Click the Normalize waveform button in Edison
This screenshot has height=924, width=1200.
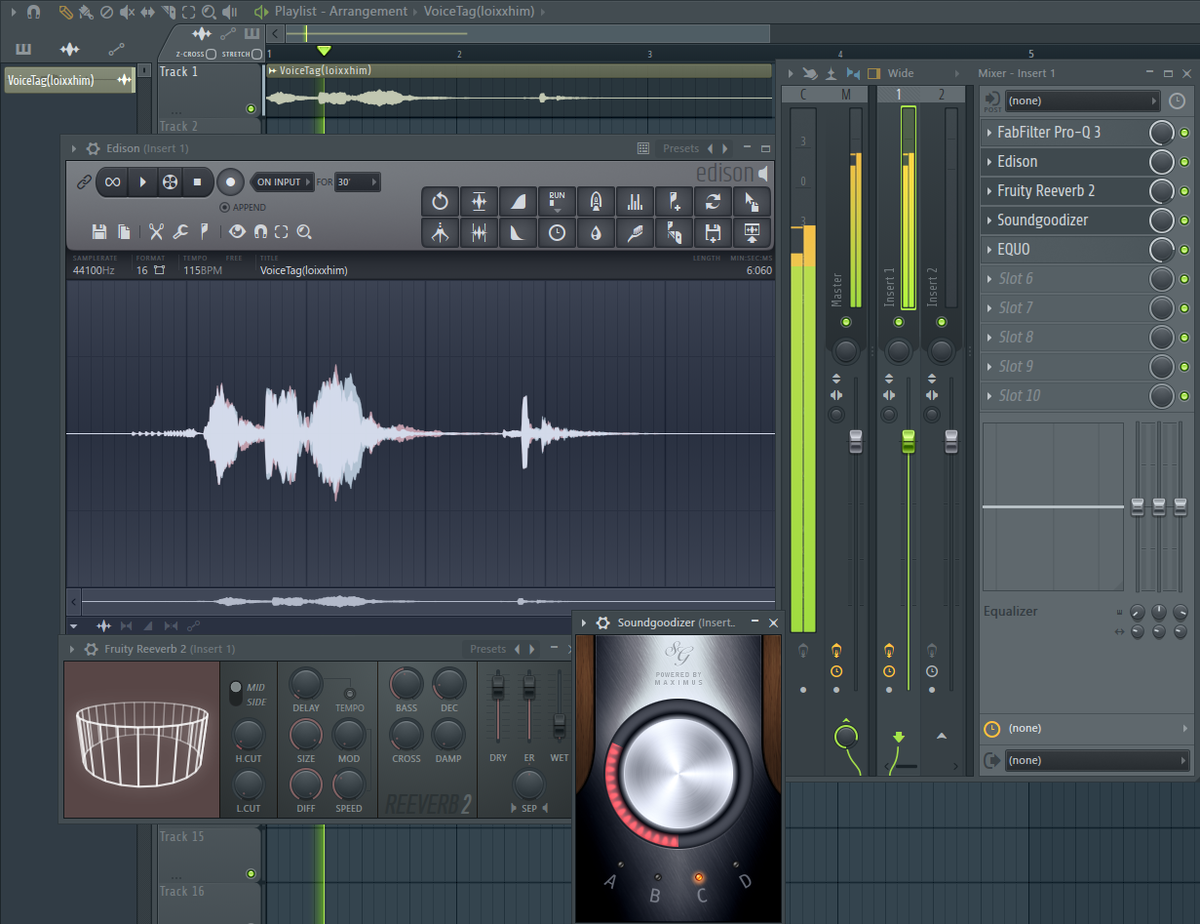coord(479,201)
